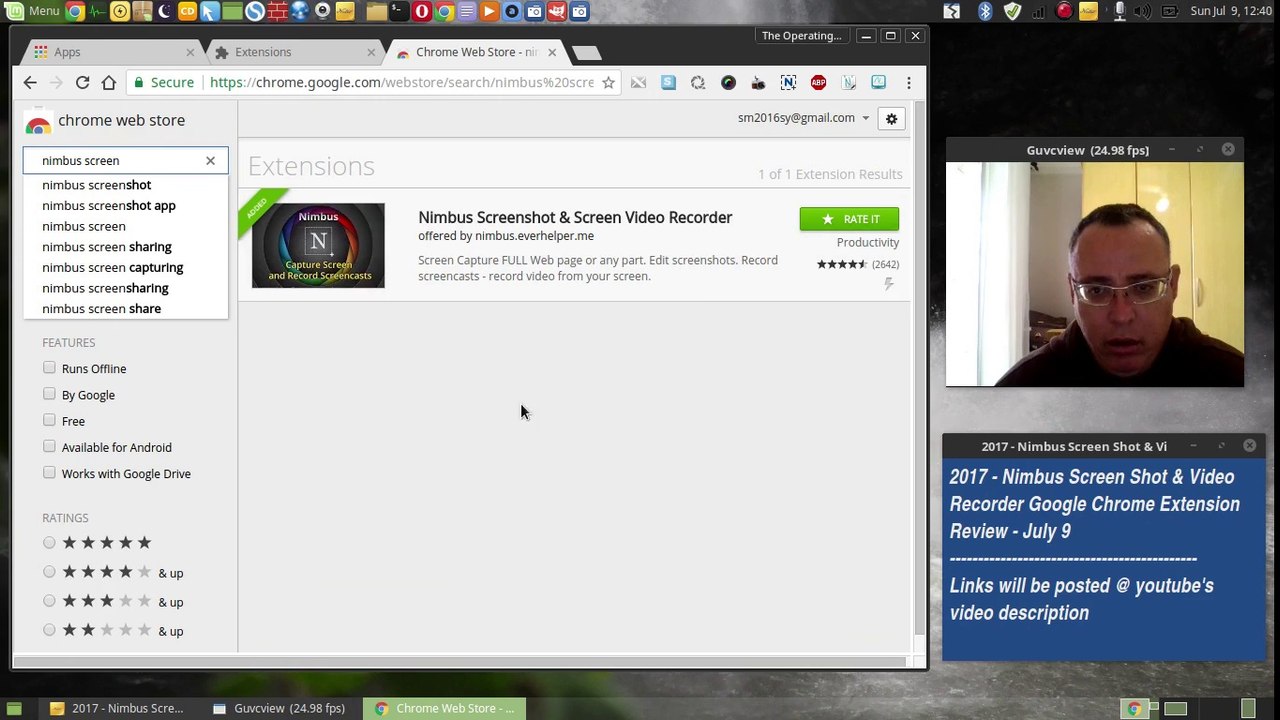
Task: Go to the Chrome home page
Action: [x=108, y=83]
